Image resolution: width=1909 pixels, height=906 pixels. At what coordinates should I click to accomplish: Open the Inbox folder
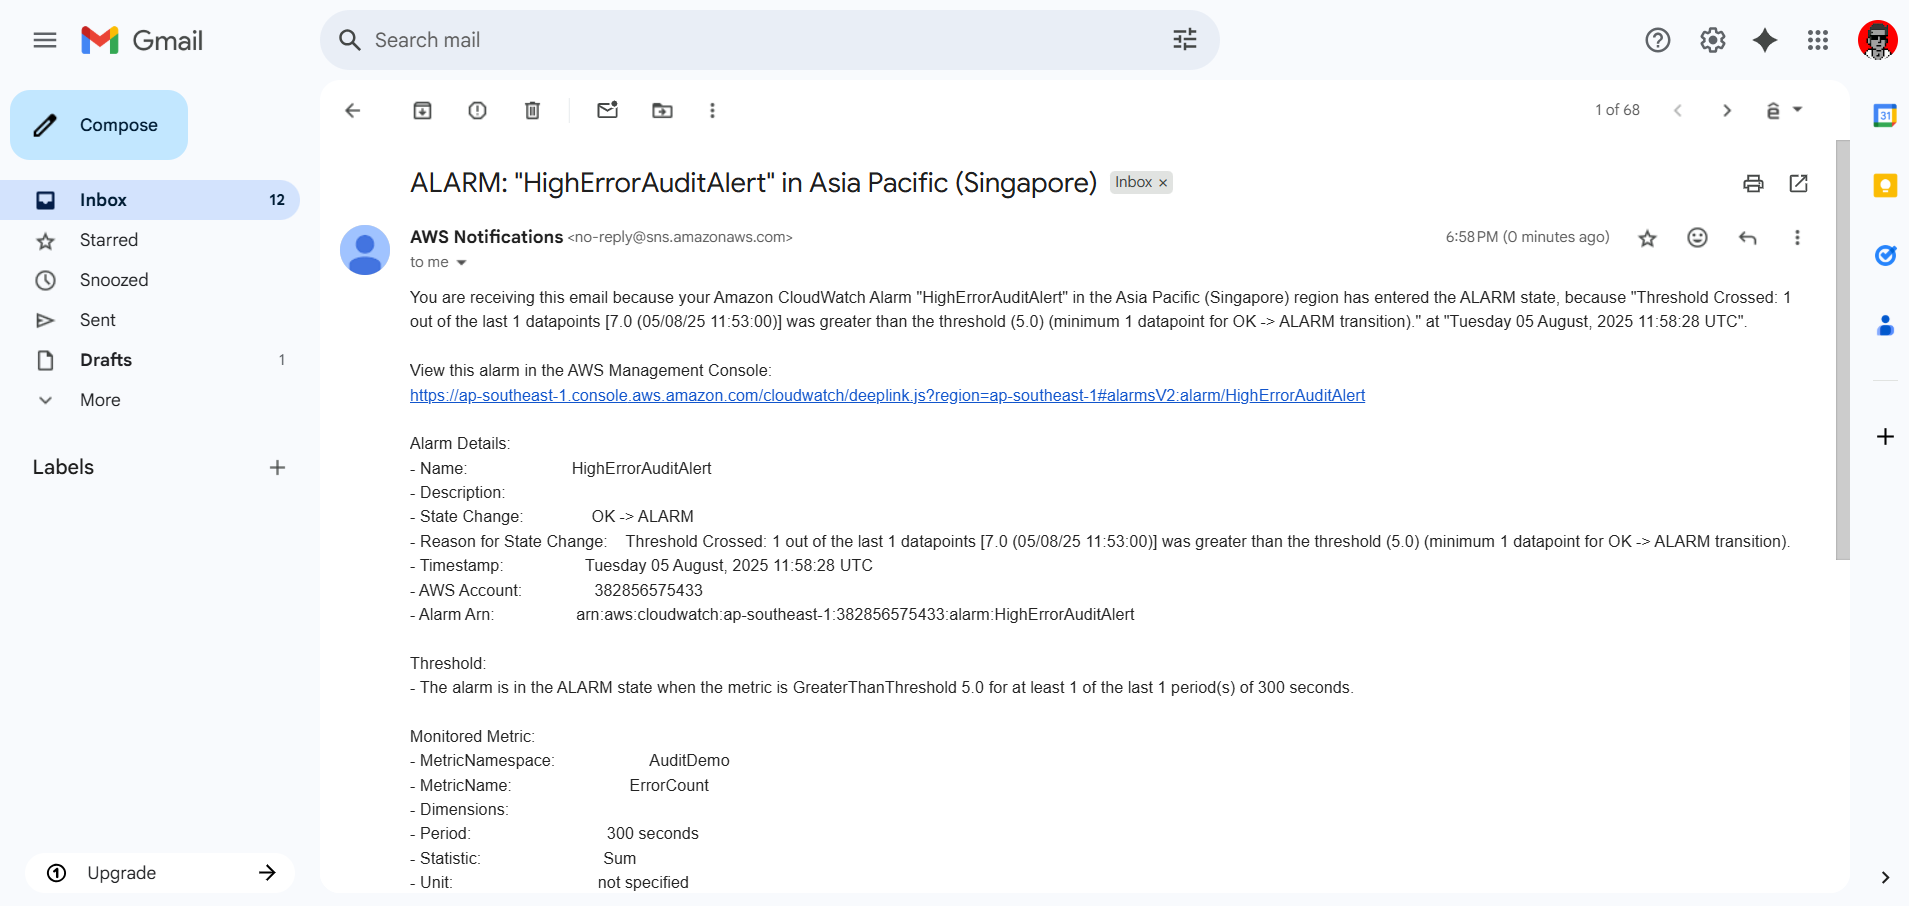[150, 200]
